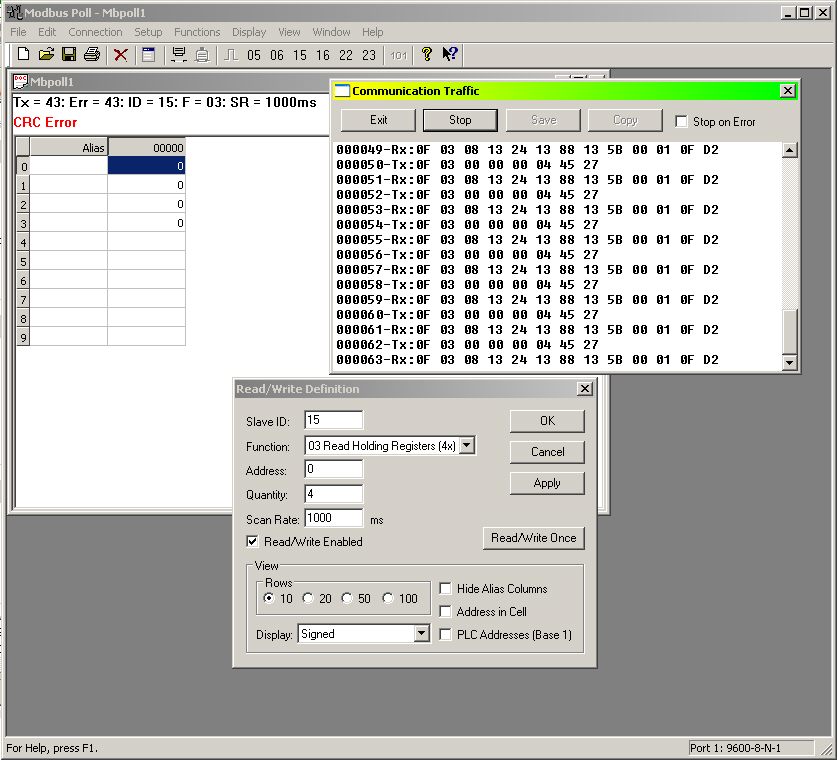Click the traffic log scrollbar down arrow
This screenshot has height=760, width=837.
[789, 363]
